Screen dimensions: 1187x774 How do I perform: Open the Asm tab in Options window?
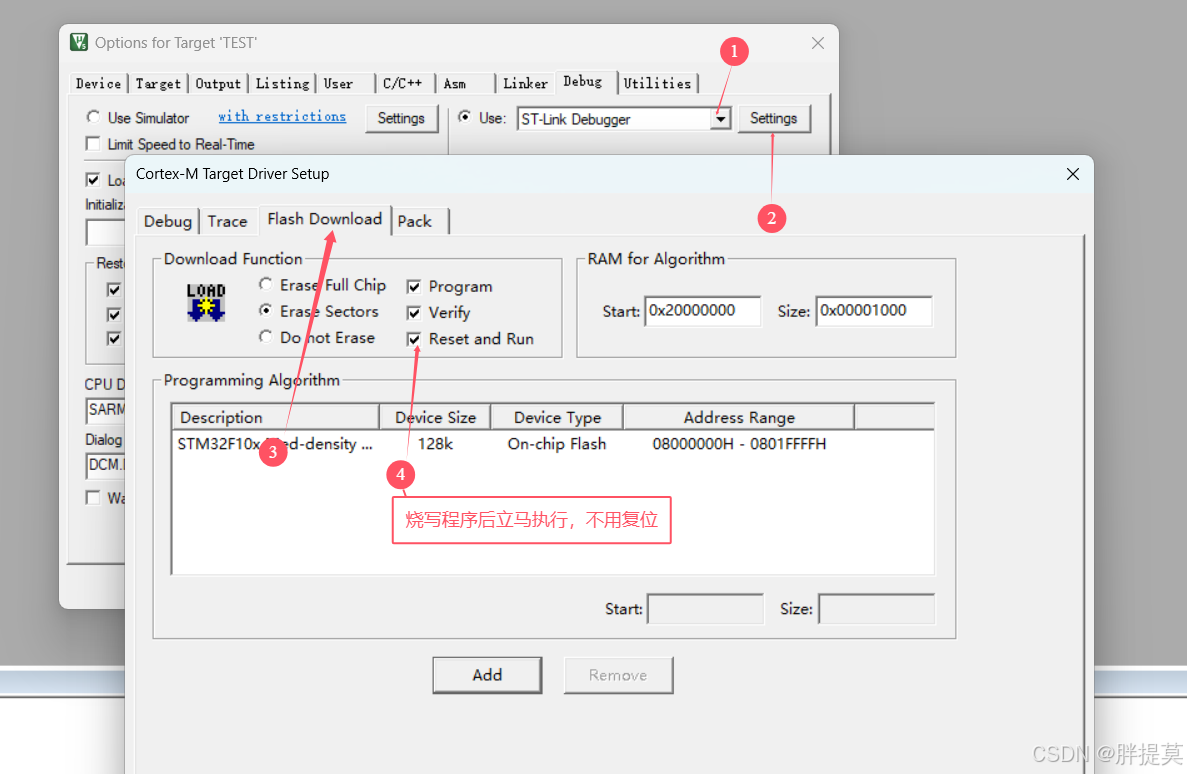point(455,83)
